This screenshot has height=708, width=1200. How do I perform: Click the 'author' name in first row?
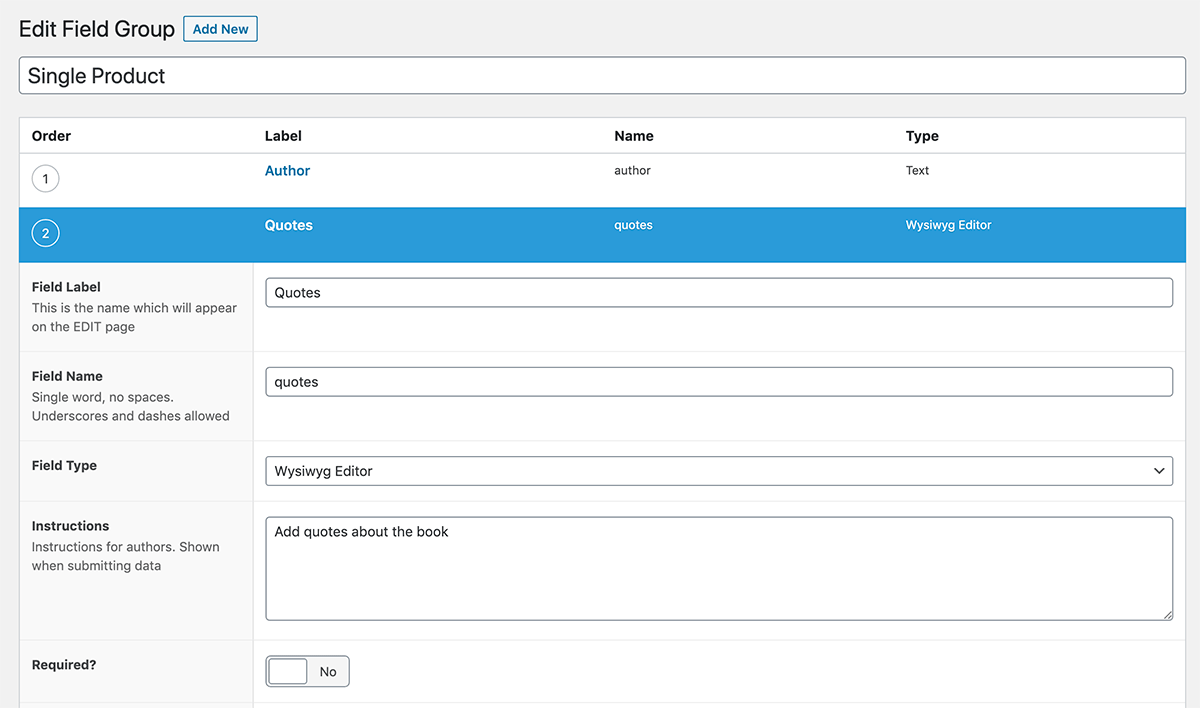pos(632,171)
